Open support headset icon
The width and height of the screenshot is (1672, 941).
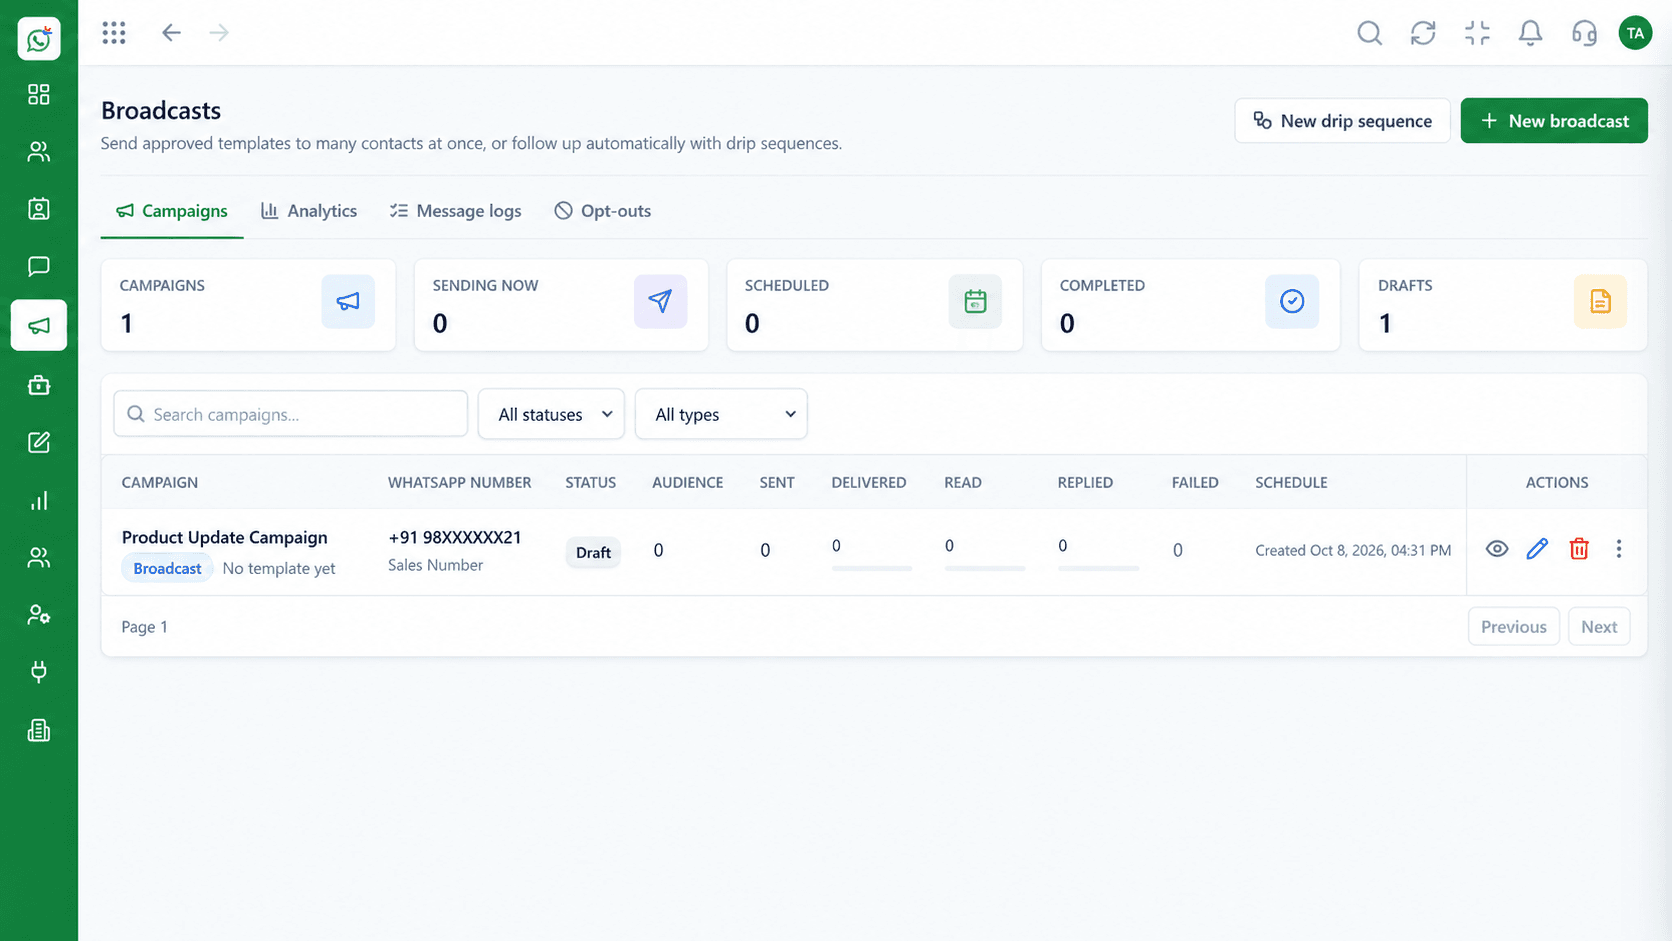[x=1584, y=33]
